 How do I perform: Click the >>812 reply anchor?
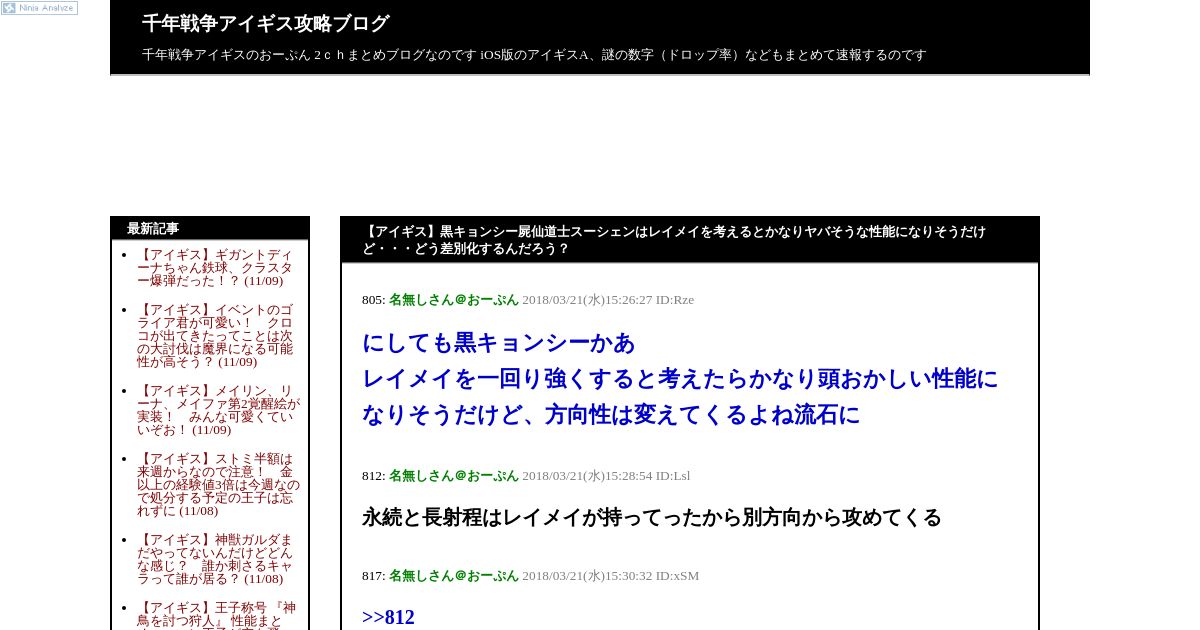(388, 617)
